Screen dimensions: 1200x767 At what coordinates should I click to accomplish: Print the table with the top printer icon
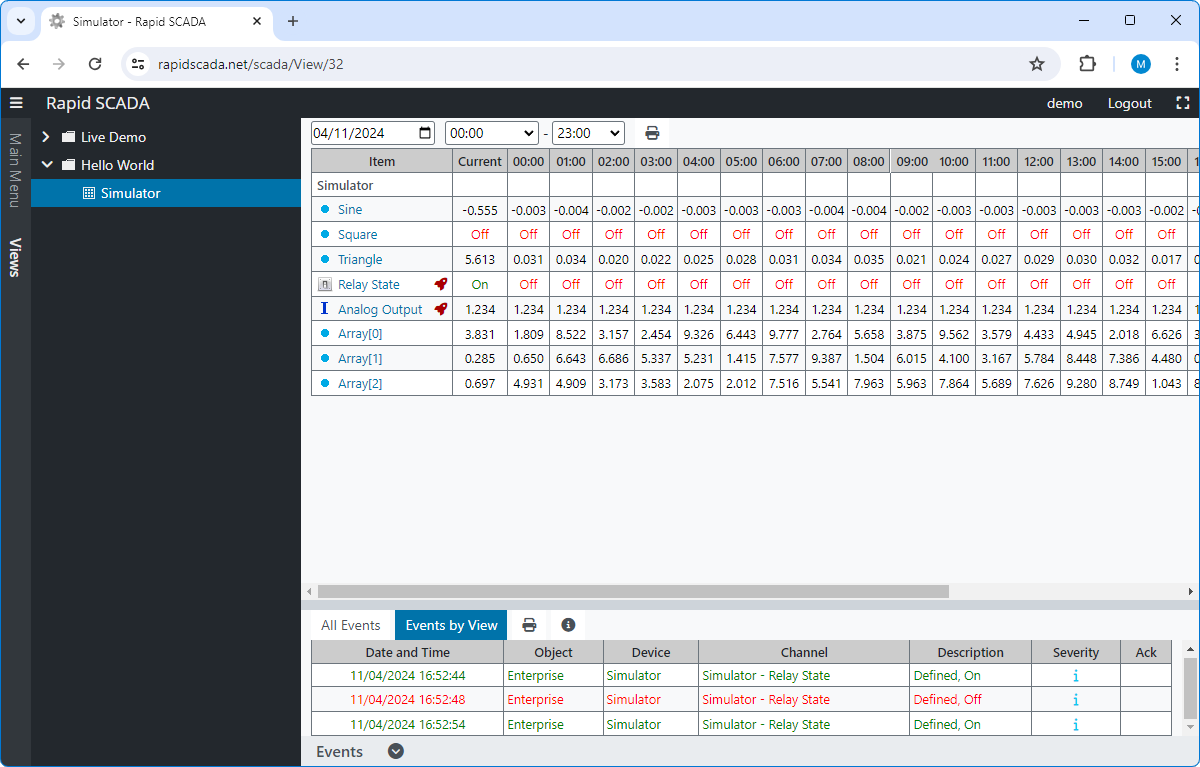point(652,133)
